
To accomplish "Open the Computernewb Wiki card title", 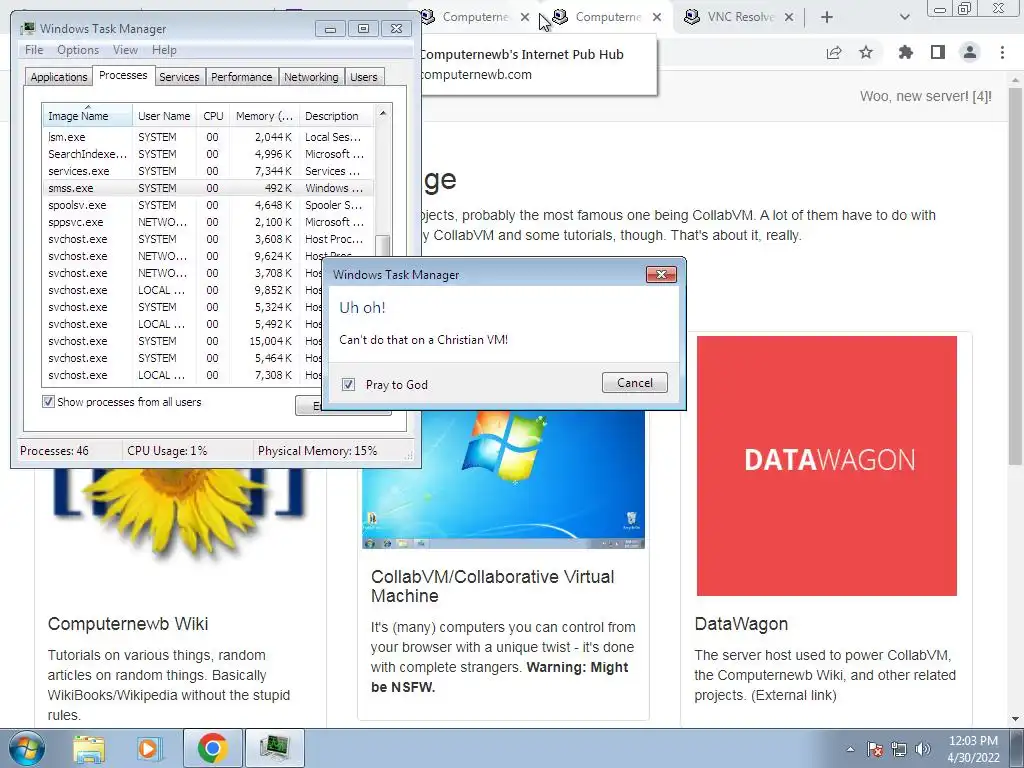I will pos(128,624).
